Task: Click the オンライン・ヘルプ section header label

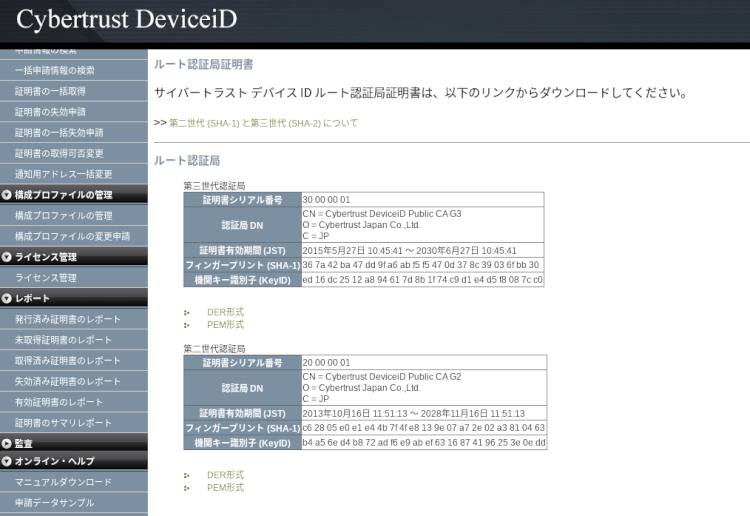Action: point(55,461)
